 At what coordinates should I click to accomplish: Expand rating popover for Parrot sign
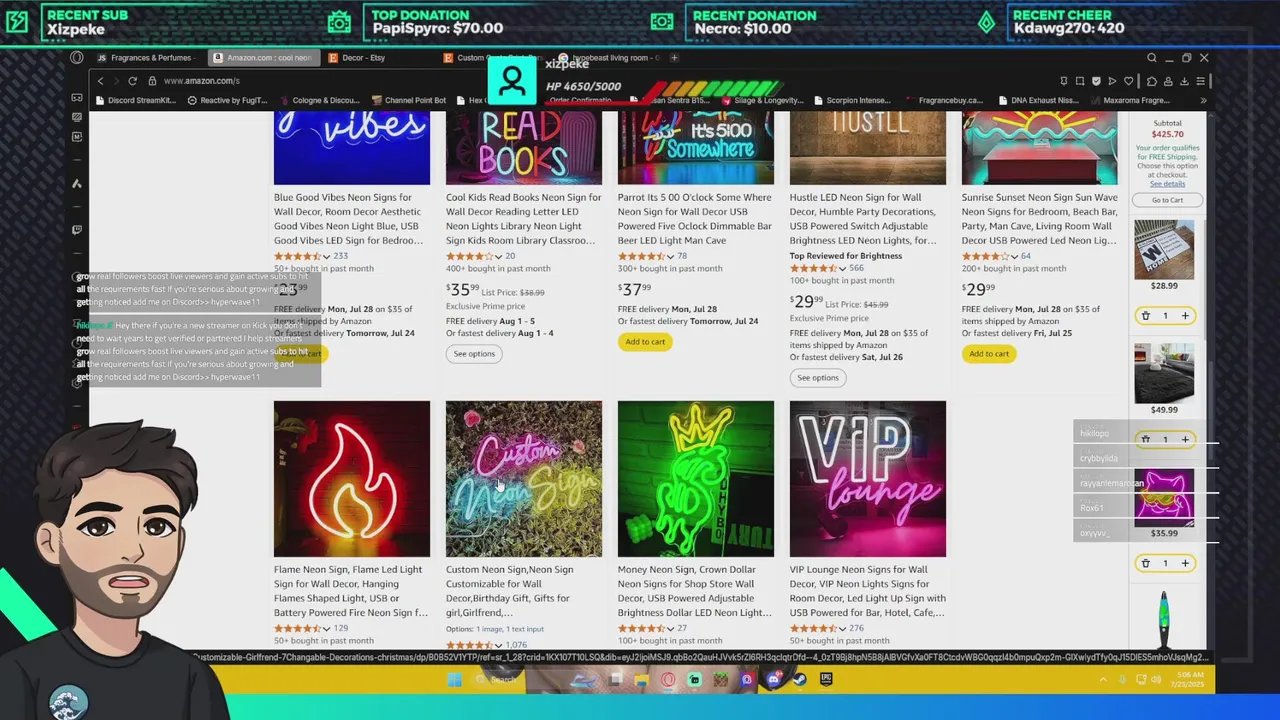click(x=670, y=257)
